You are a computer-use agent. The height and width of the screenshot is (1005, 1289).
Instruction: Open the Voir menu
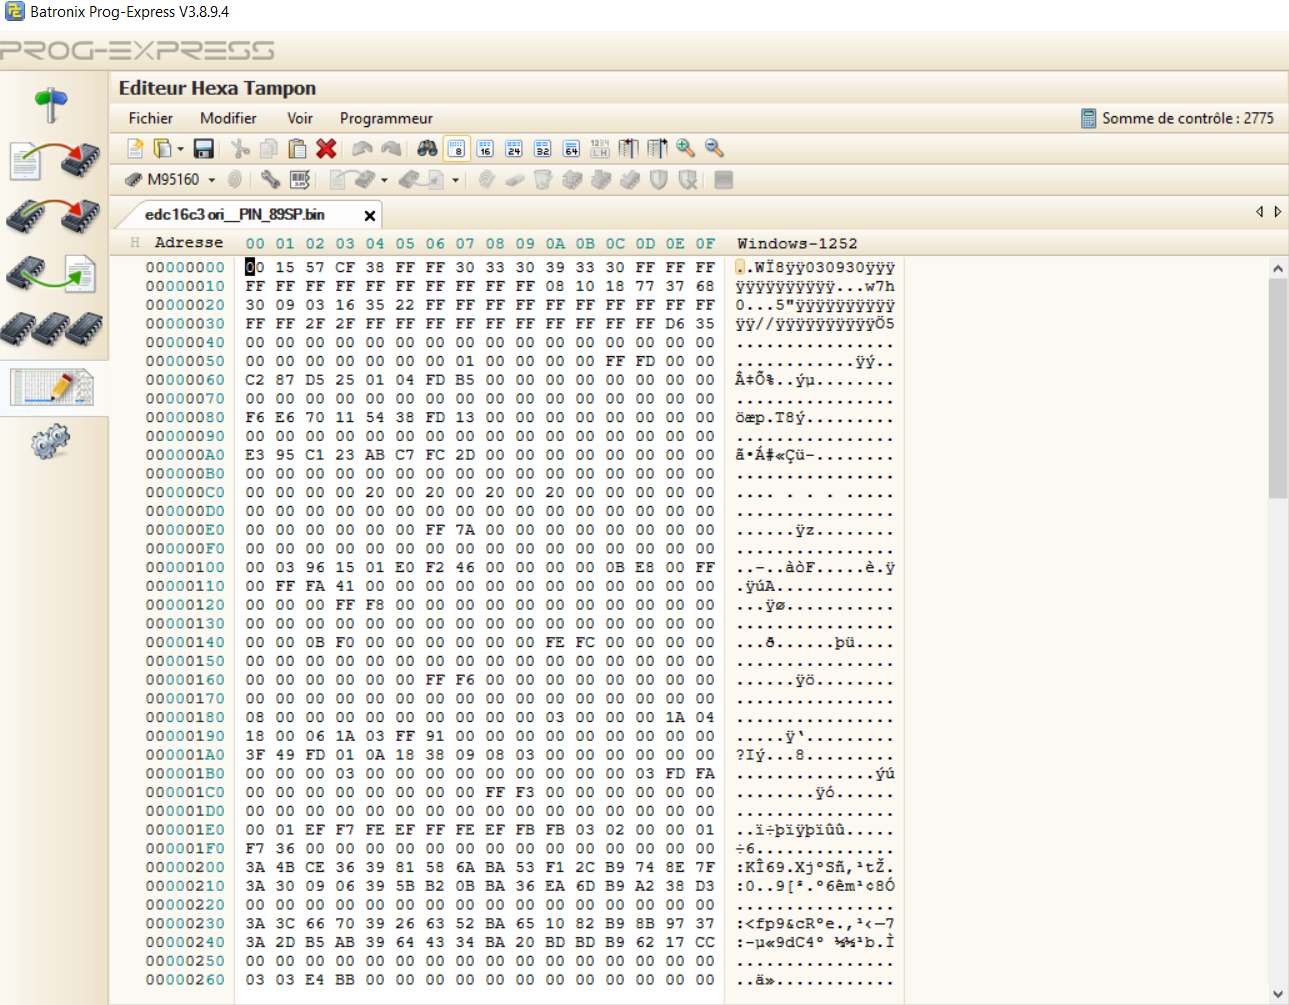pyautogui.click(x=300, y=118)
